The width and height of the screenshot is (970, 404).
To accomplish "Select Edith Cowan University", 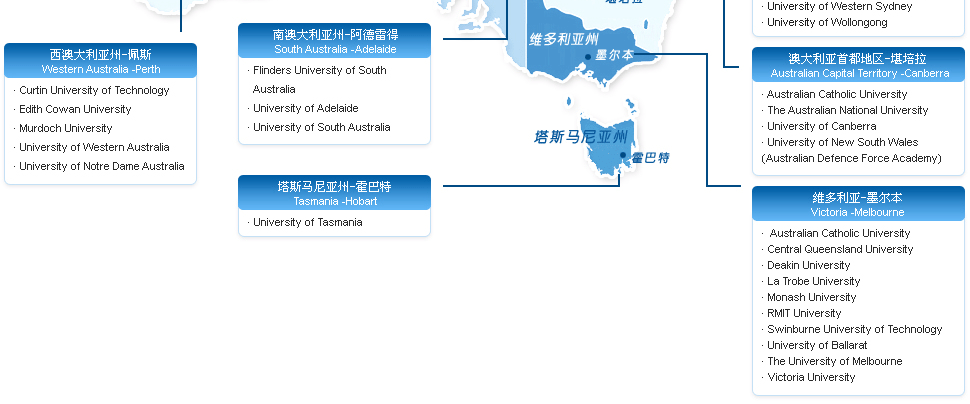I will click(x=75, y=110).
